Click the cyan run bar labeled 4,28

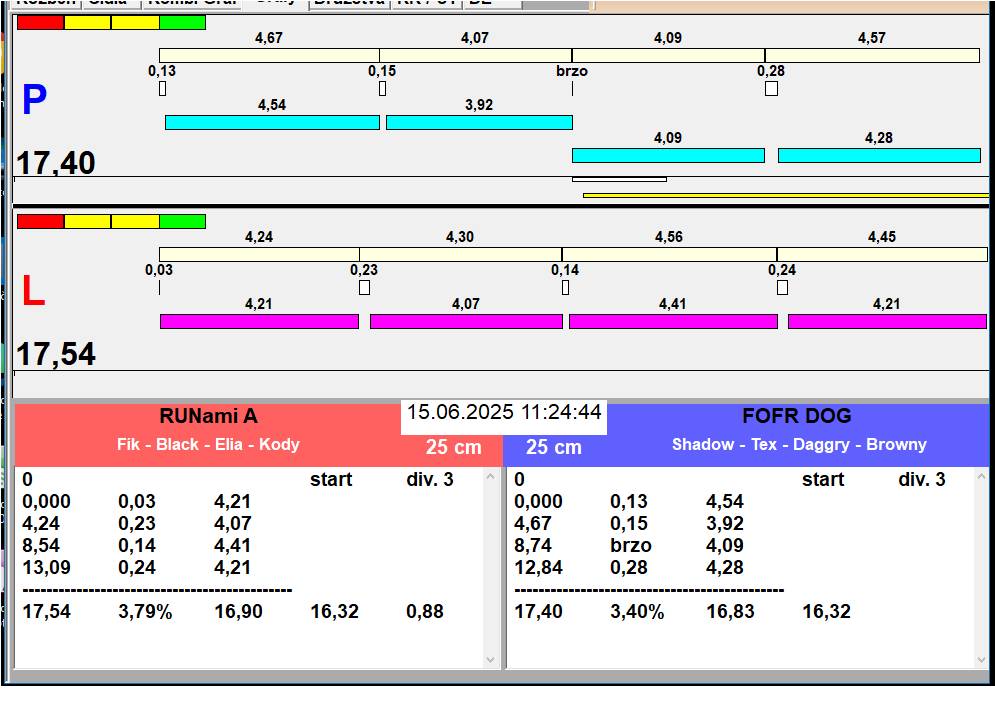pyautogui.click(x=879, y=155)
